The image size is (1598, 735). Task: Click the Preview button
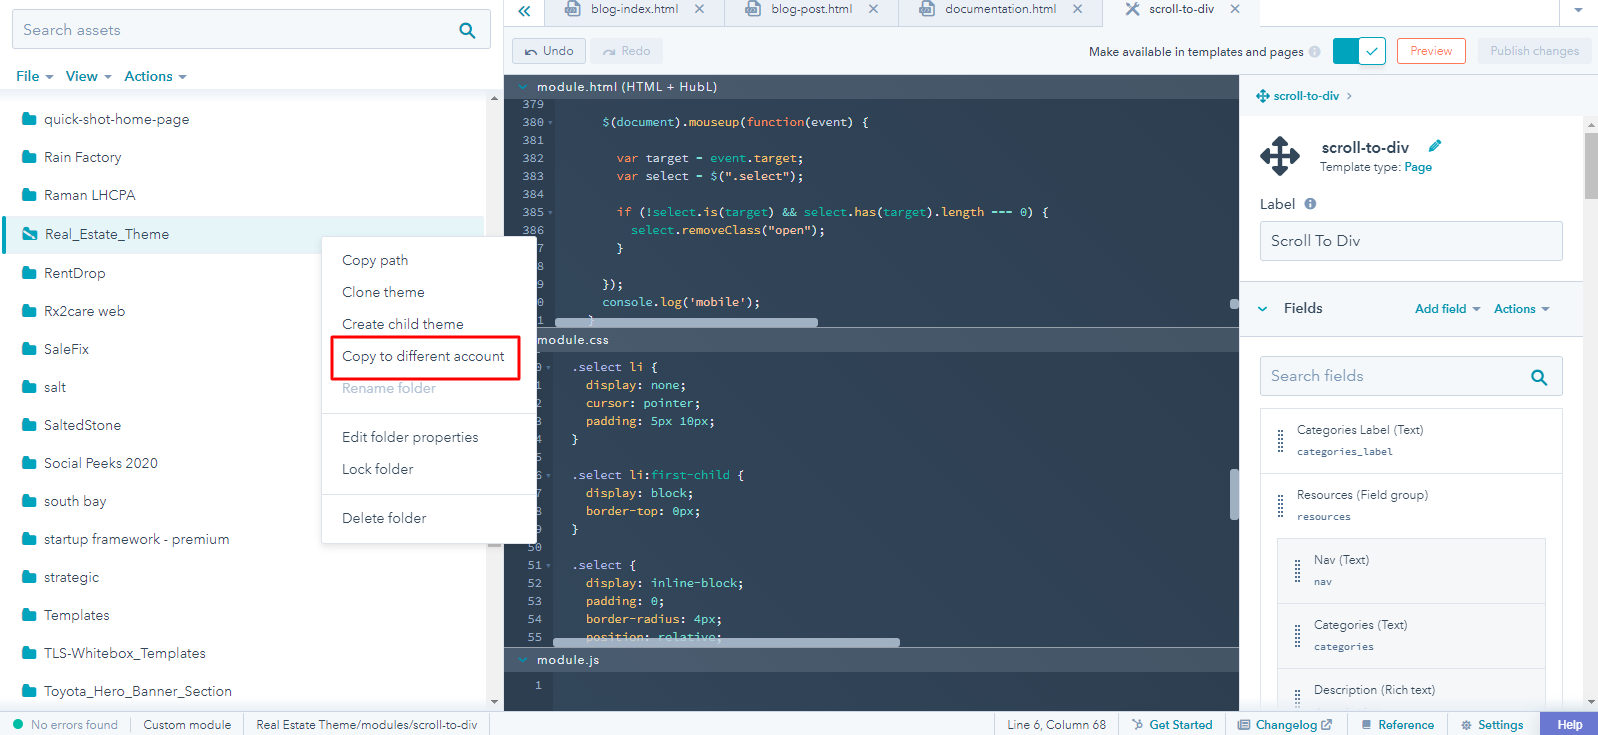[1430, 51]
